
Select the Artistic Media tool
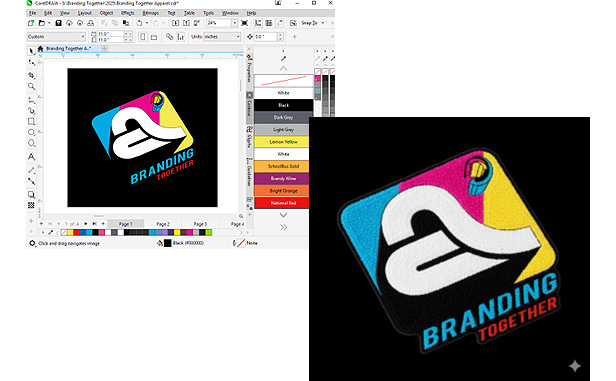pyautogui.click(x=31, y=111)
